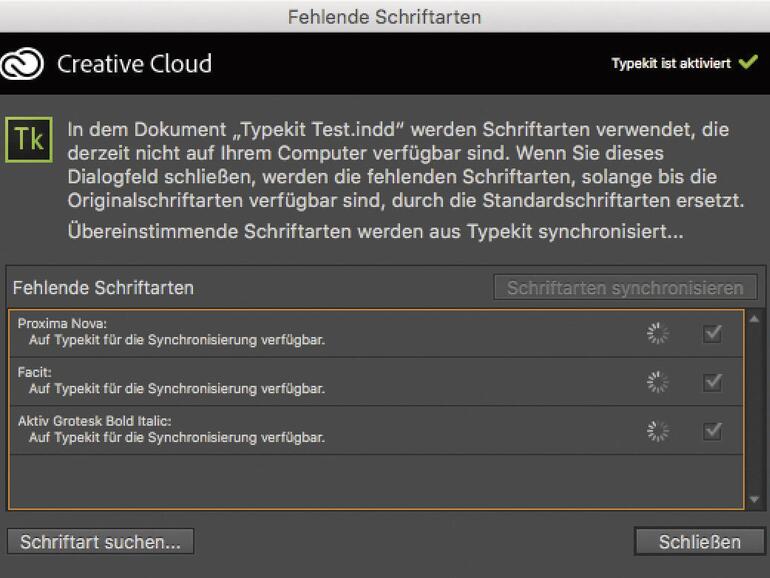Click the Übereinstimmende Schriftarten status line
Viewport: 770px width, 578px height.
click(x=375, y=231)
